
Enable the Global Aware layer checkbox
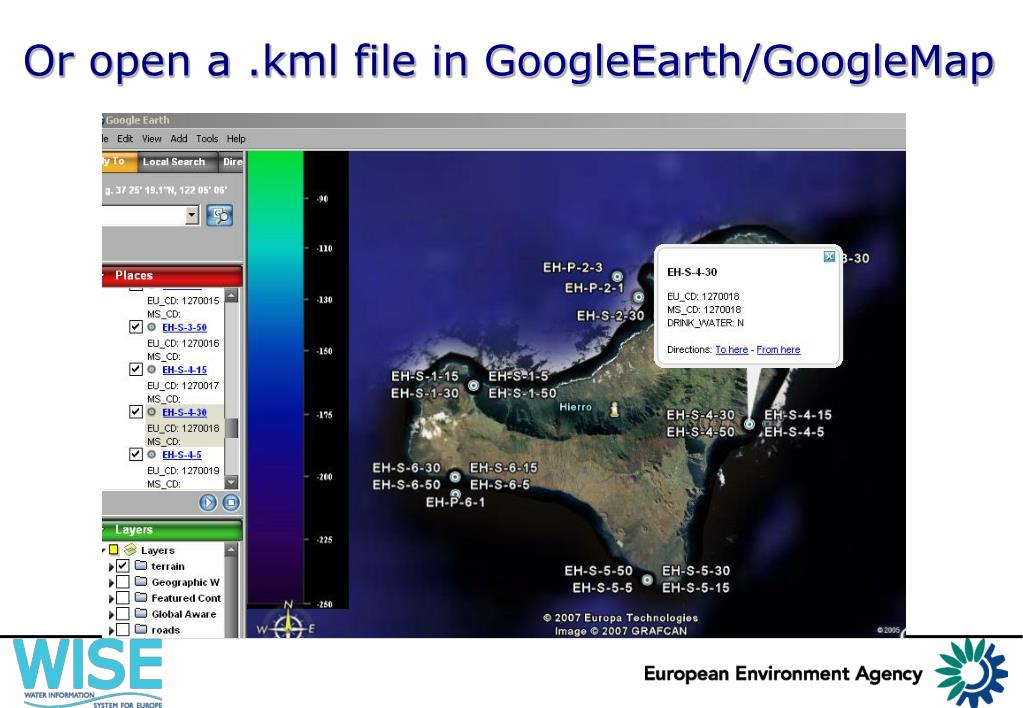(123, 613)
